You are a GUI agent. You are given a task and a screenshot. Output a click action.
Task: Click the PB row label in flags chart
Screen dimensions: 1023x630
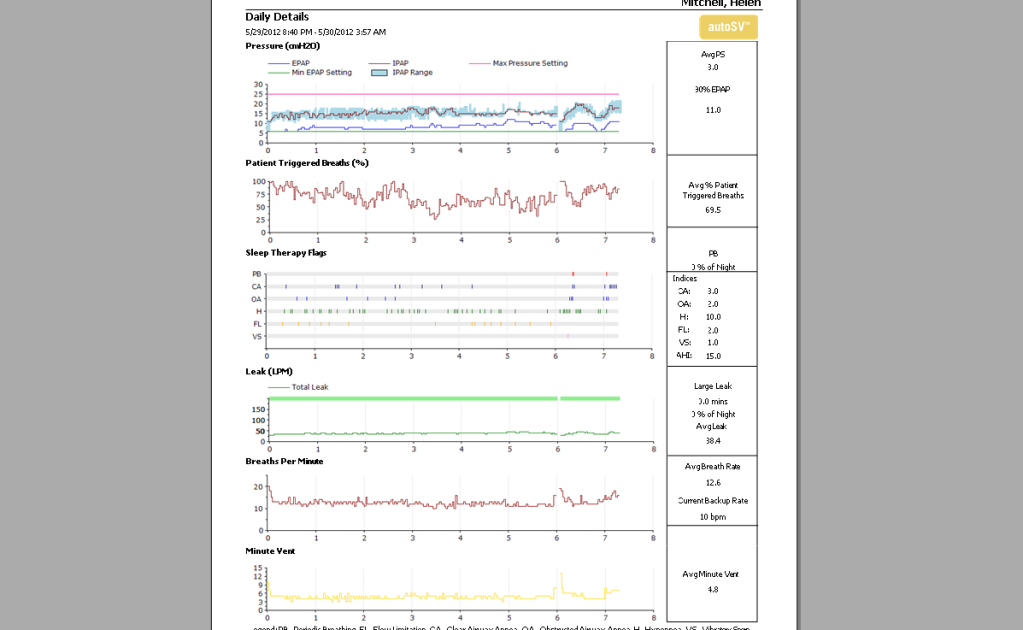pyautogui.click(x=256, y=274)
